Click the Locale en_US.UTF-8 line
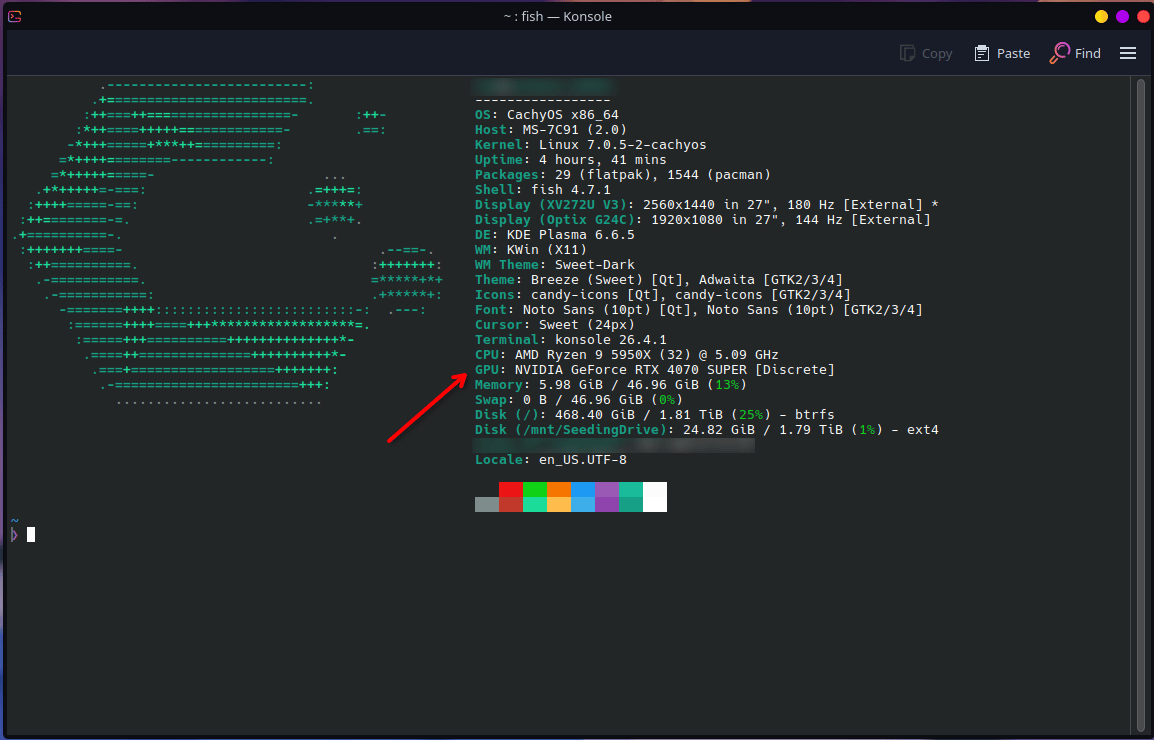Screen dimensions: 1154x740 click(x=551, y=459)
